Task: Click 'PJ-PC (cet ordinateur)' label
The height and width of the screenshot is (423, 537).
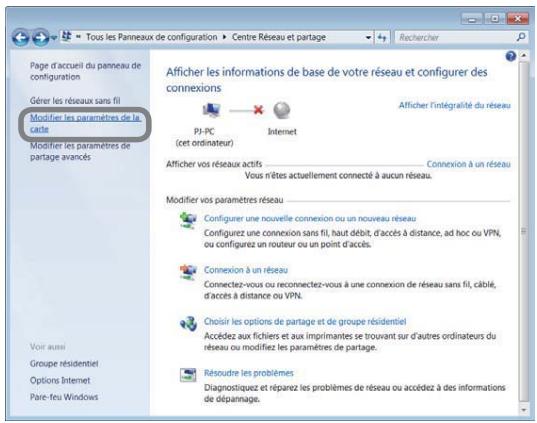Action: [204, 137]
